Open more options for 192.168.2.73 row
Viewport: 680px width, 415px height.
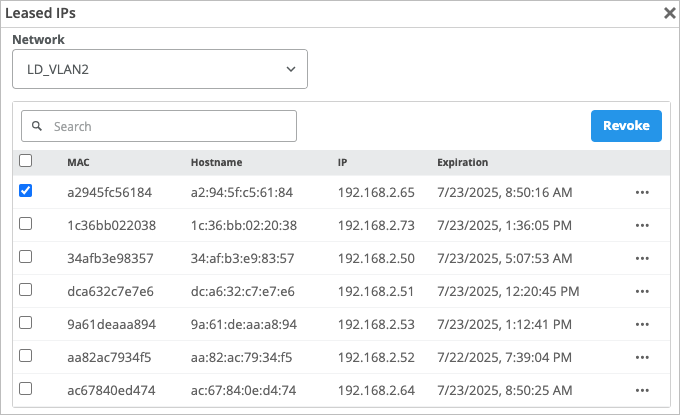[642, 225]
